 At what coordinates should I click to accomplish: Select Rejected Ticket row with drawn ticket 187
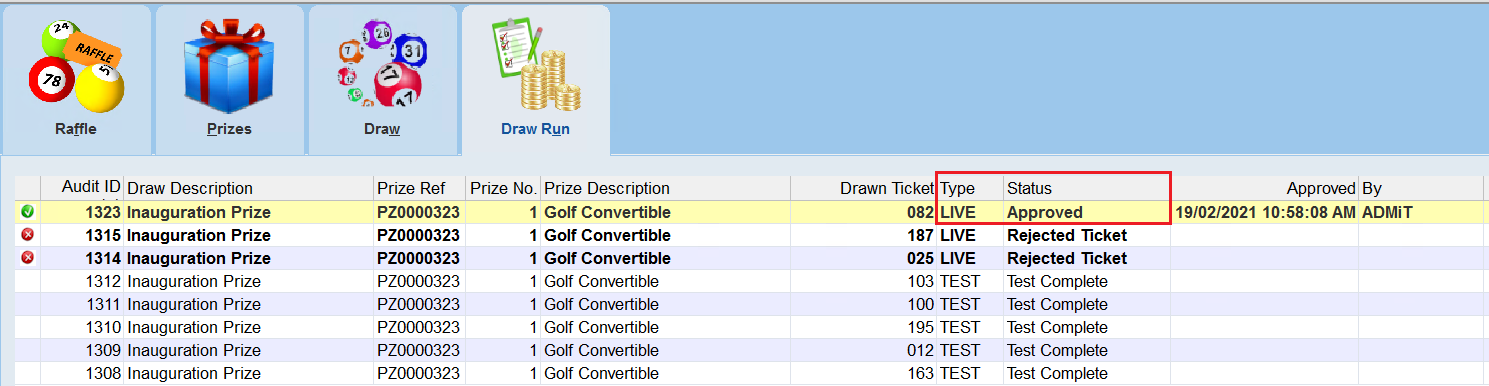pyautogui.click(x=750, y=235)
